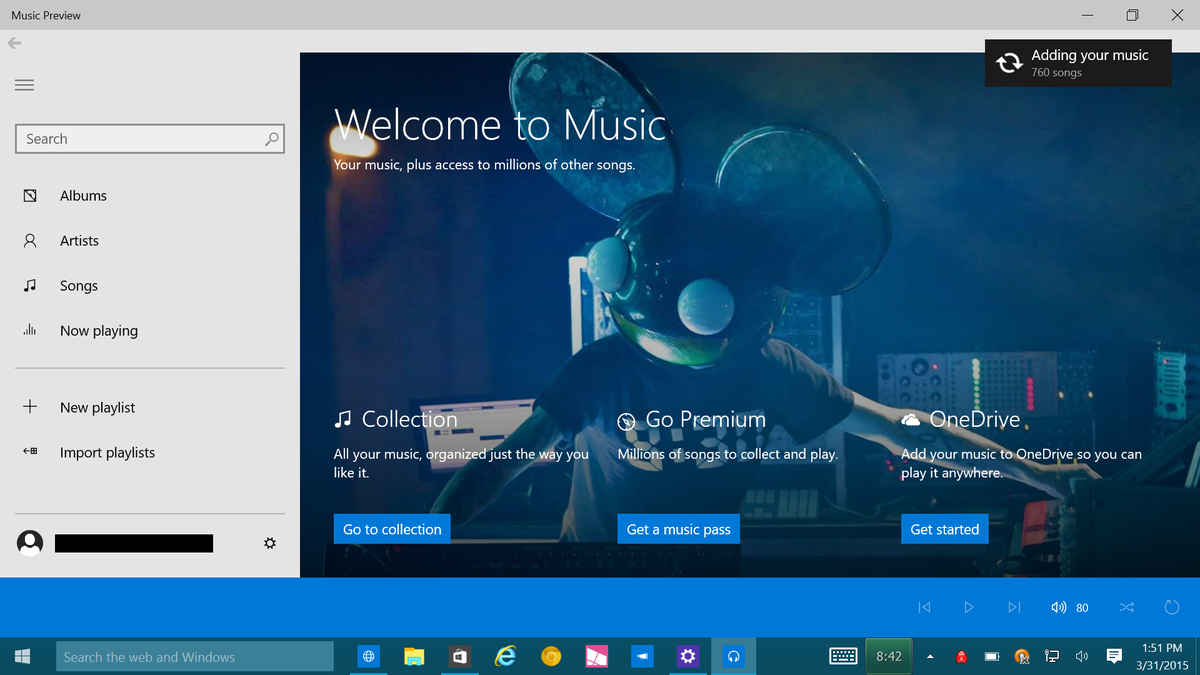Select Albums in the navigation pane
The width and height of the screenshot is (1200, 675).
(x=82, y=195)
